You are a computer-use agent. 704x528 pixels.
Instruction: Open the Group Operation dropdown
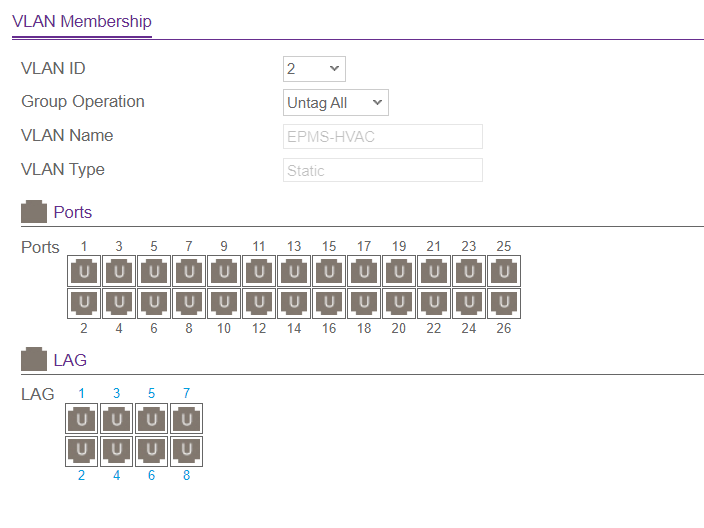click(336, 103)
